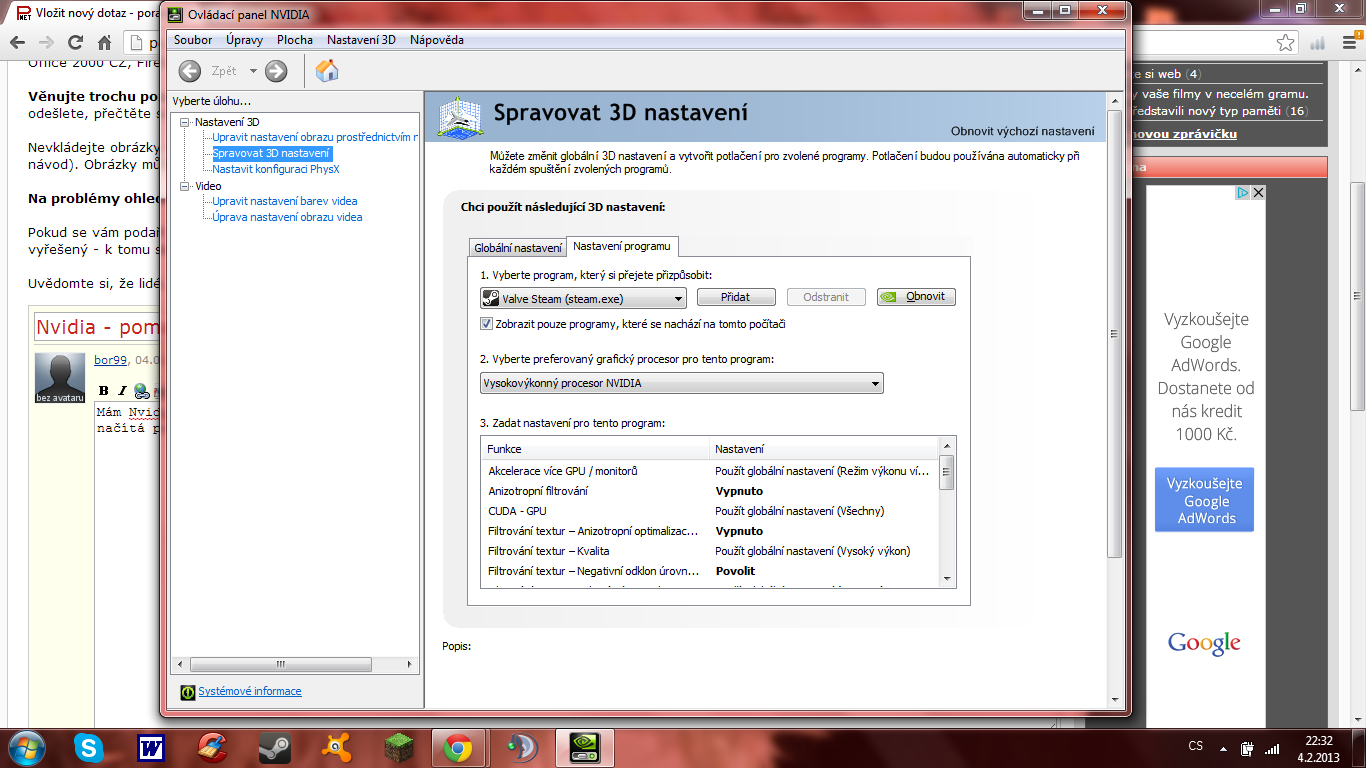1366x768 pixels.
Task: Apply italic formatting in the forum editor
Action: pyautogui.click(x=122, y=391)
